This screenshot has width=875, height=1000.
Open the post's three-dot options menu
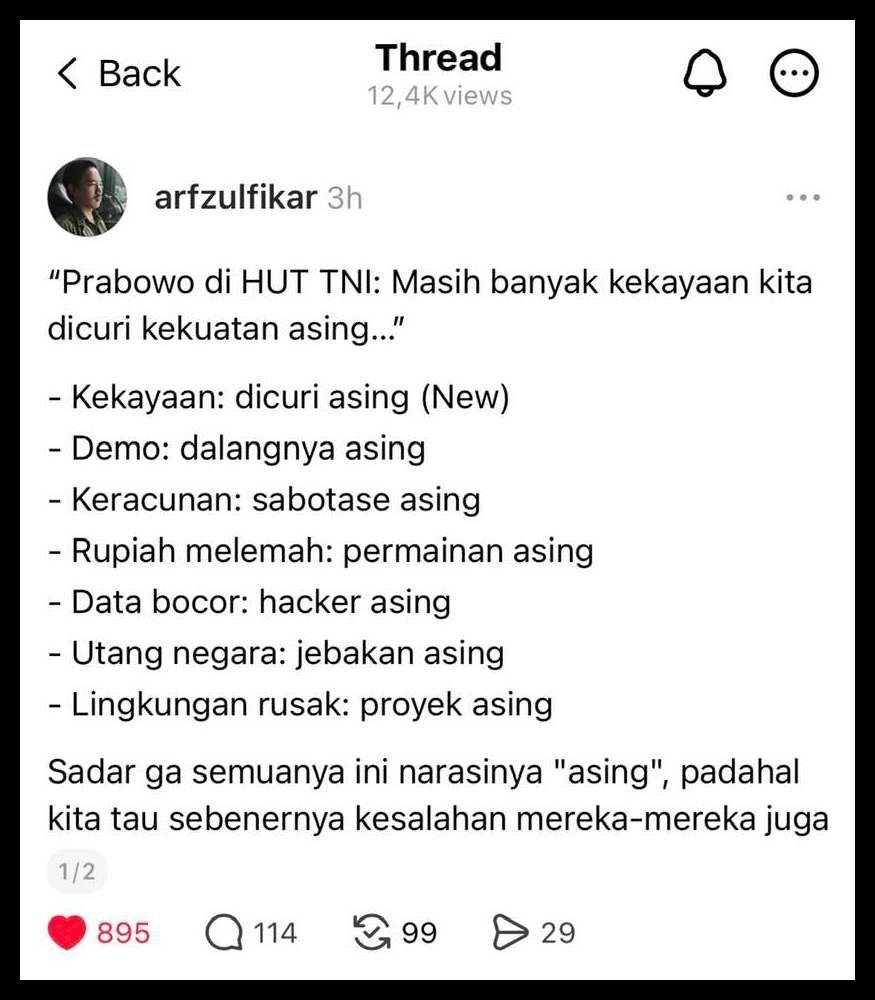pyautogui.click(x=803, y=198)
